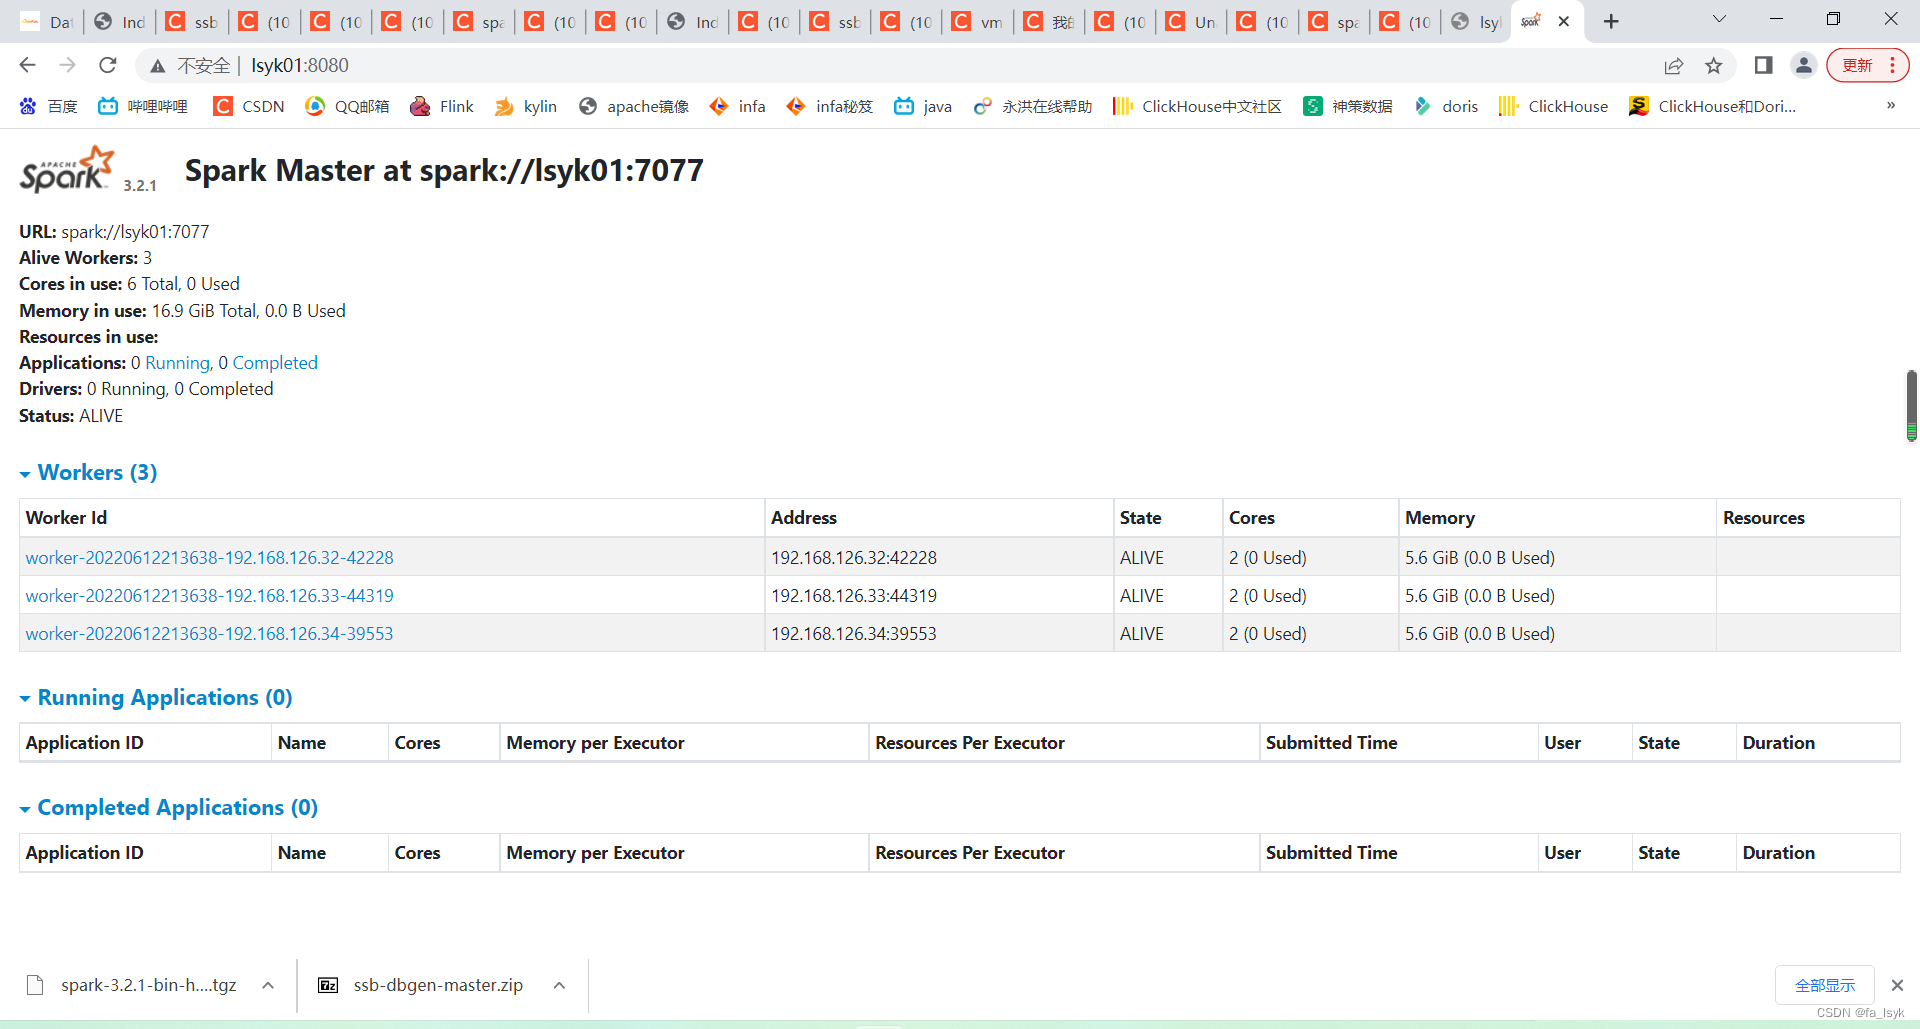This screenshot has height=1029, width=1920.
Task: Go back to the previous page
Action: (x=27, y=65)
